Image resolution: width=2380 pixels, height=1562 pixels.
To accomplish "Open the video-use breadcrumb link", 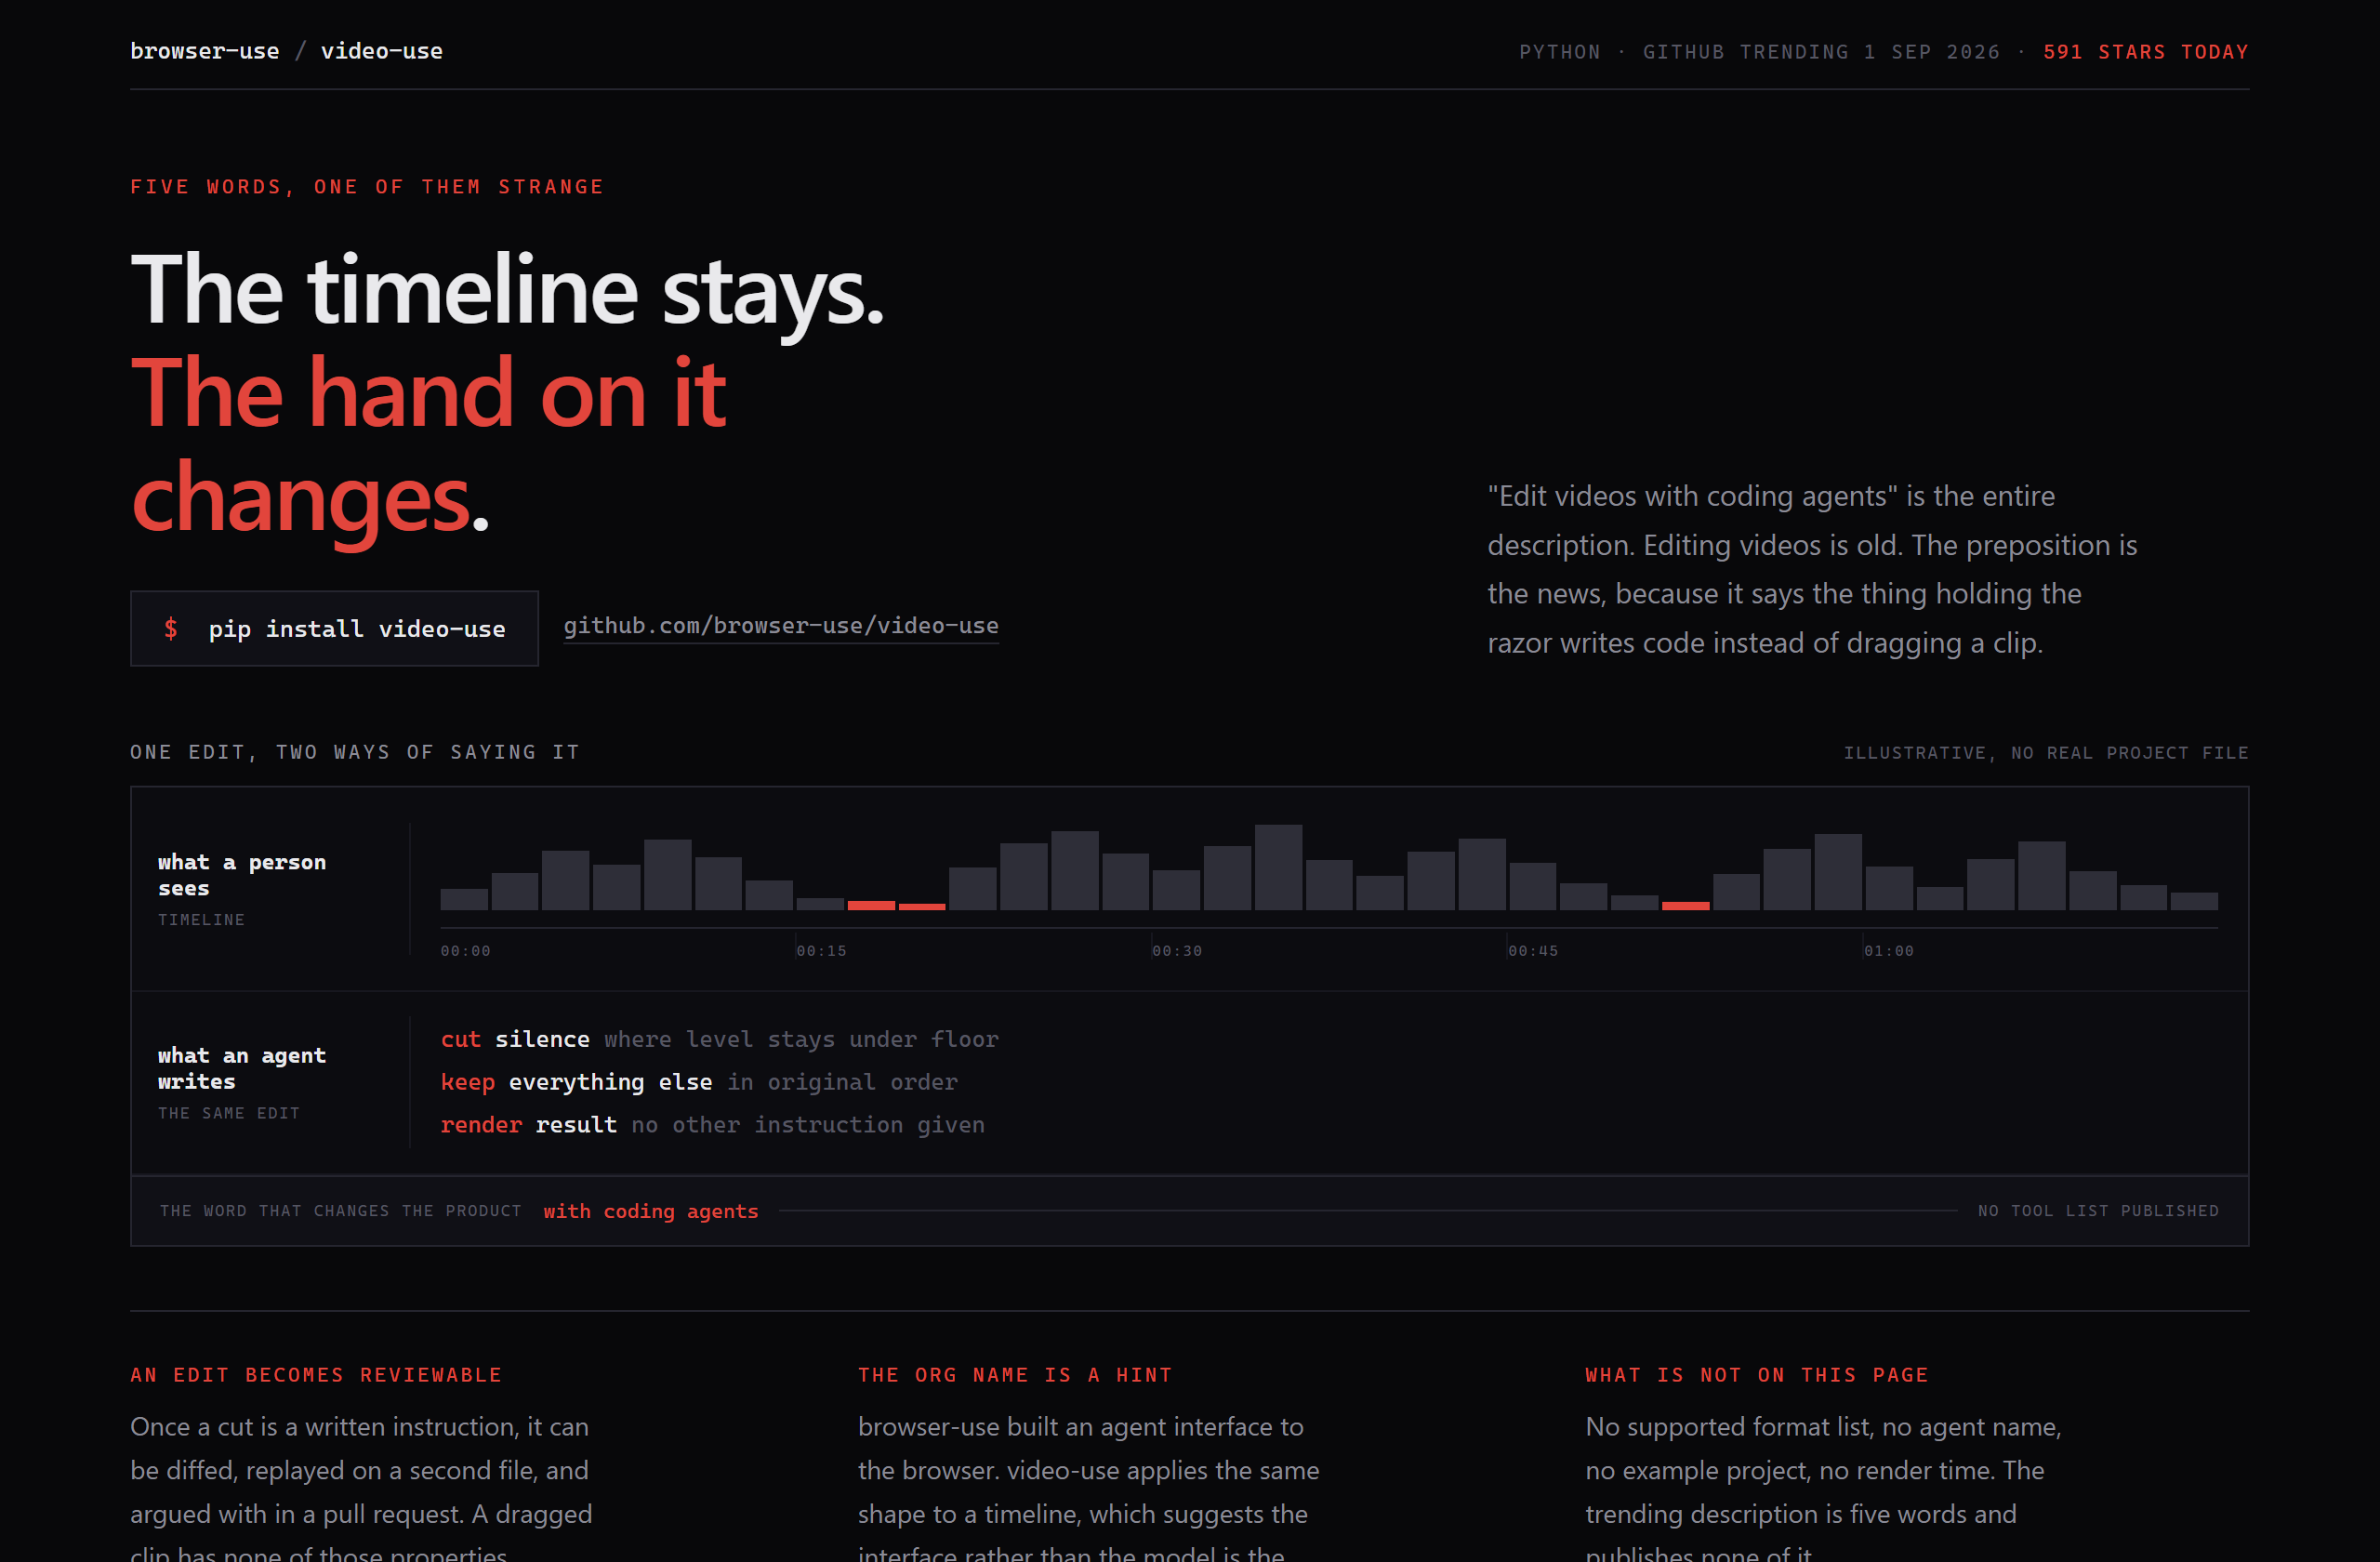I will pyautogui.click(x=381, y=51).
